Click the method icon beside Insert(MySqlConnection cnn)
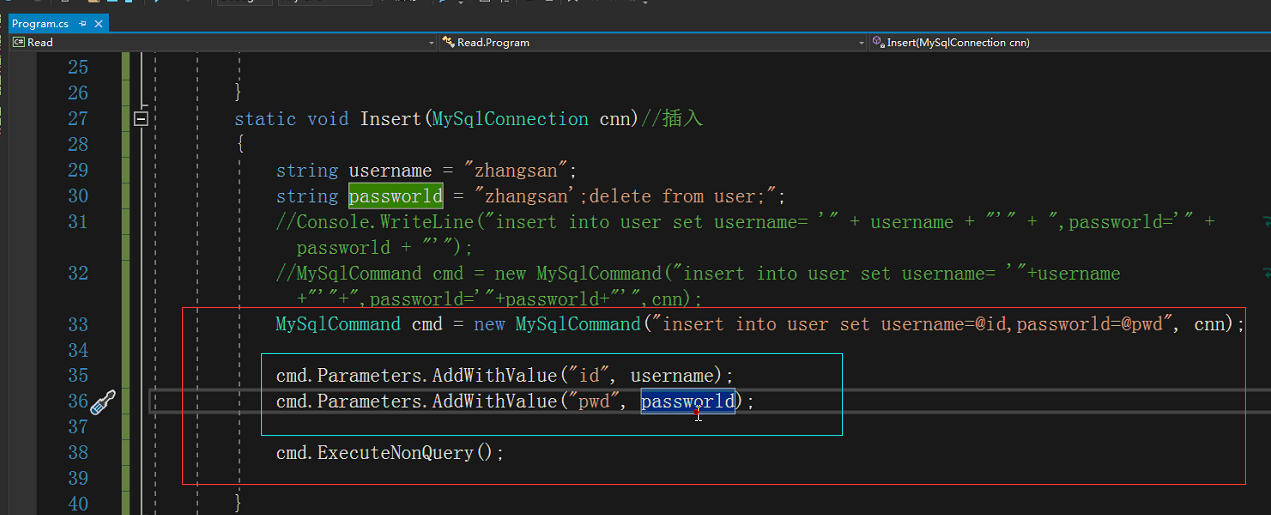 pyautogui.click(x=878, y=42)
